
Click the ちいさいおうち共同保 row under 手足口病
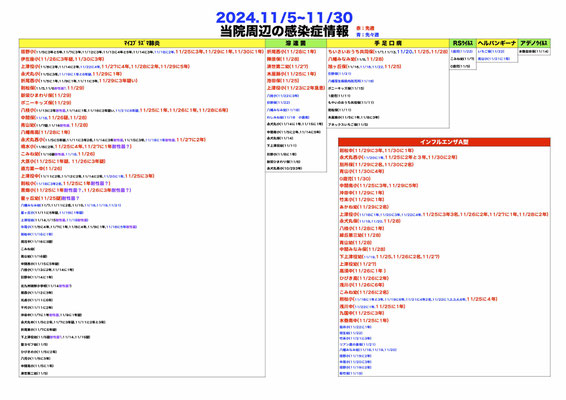tap(388, 52)
